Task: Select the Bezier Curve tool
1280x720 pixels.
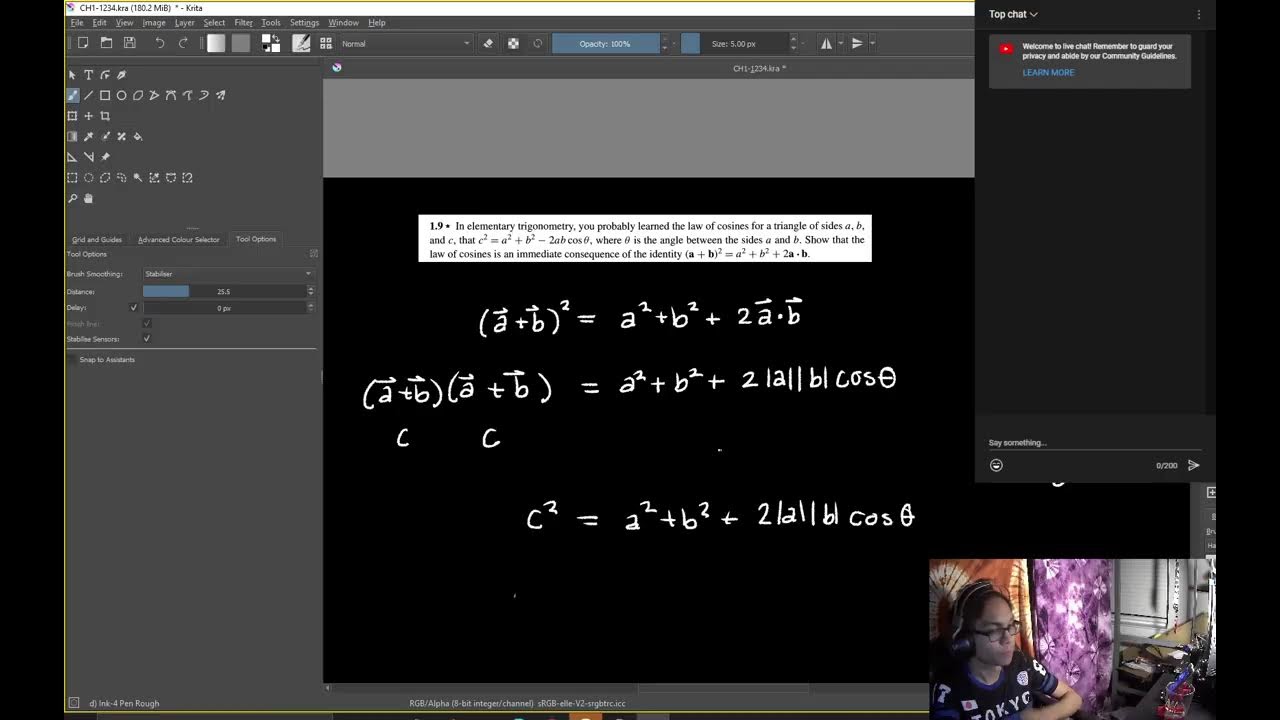Action: tap(171, 96)
